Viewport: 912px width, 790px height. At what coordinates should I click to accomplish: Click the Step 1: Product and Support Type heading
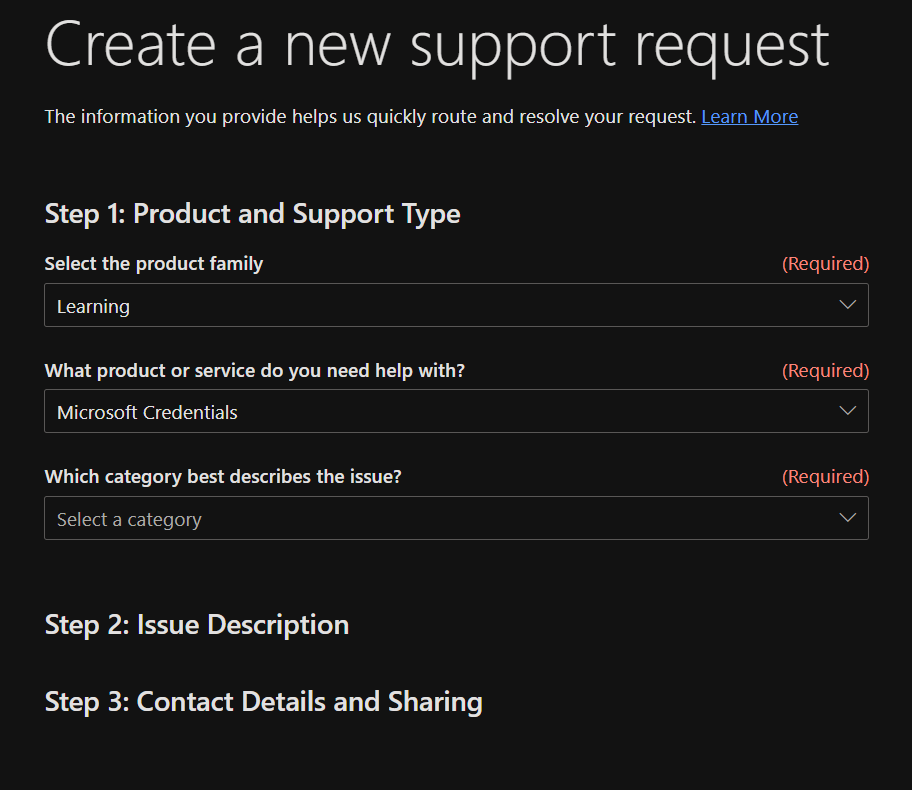252,213
